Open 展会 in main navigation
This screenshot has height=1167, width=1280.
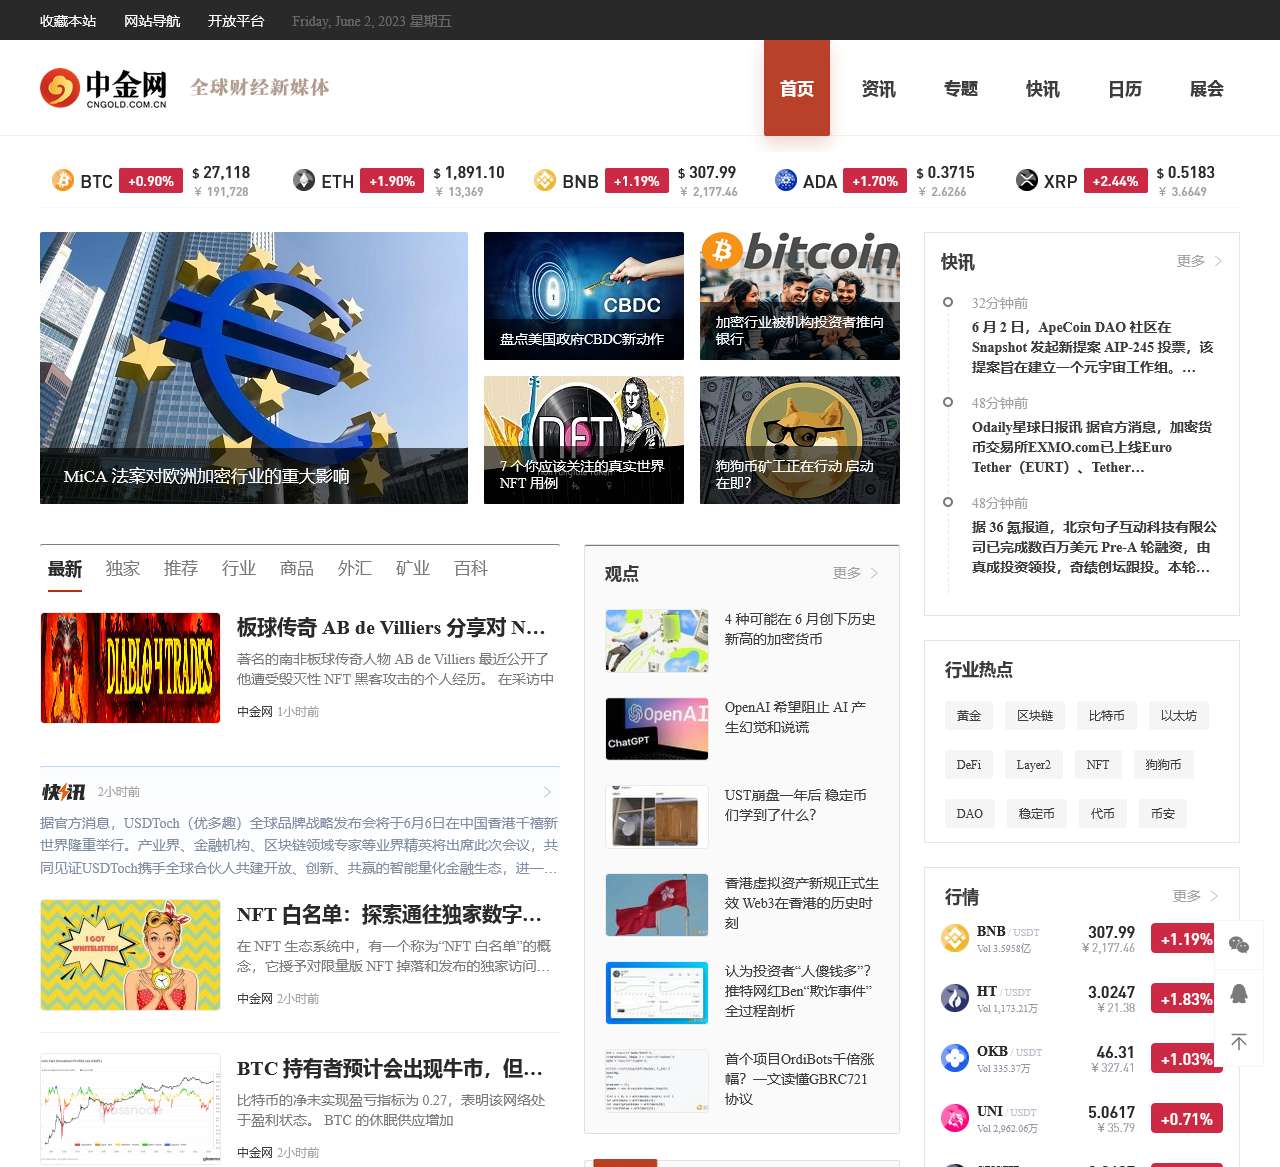pos(1207,88)
